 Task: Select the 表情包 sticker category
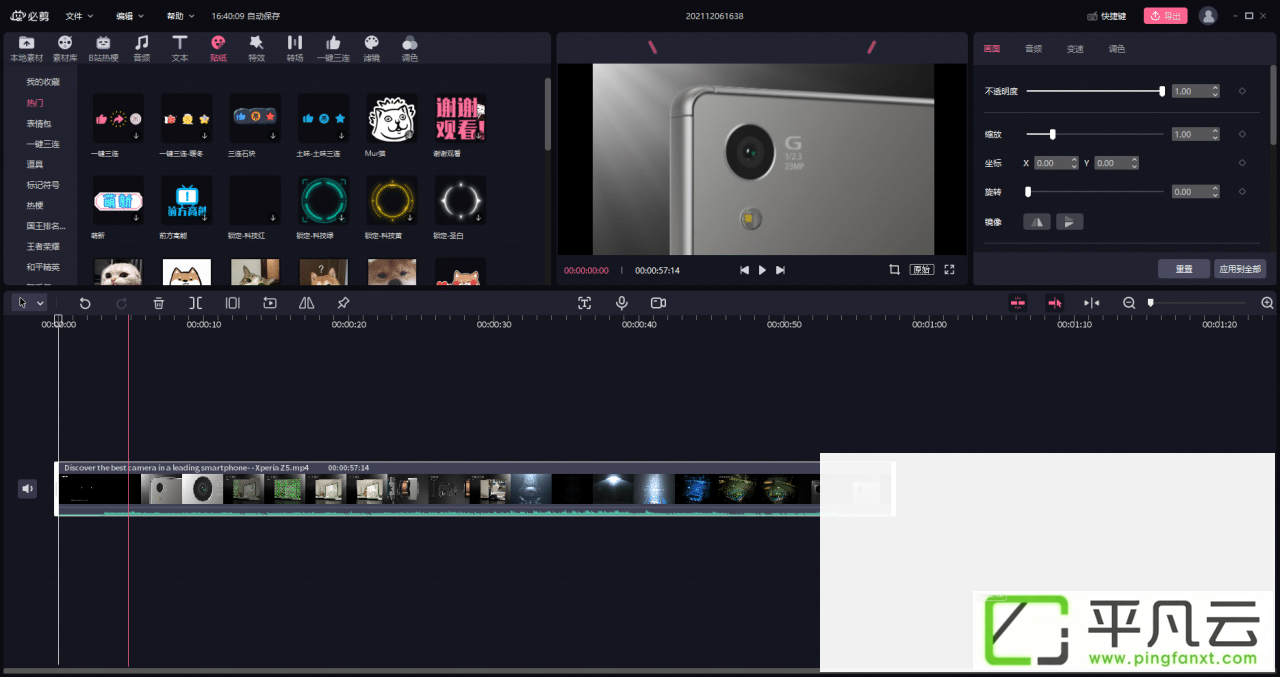tap(38, 123)
